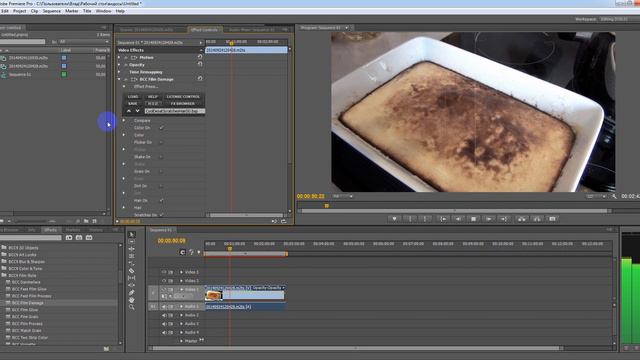Viewport: 640px width, 360px height.
Task: Open the Project menu
Action: pos(20,11)
